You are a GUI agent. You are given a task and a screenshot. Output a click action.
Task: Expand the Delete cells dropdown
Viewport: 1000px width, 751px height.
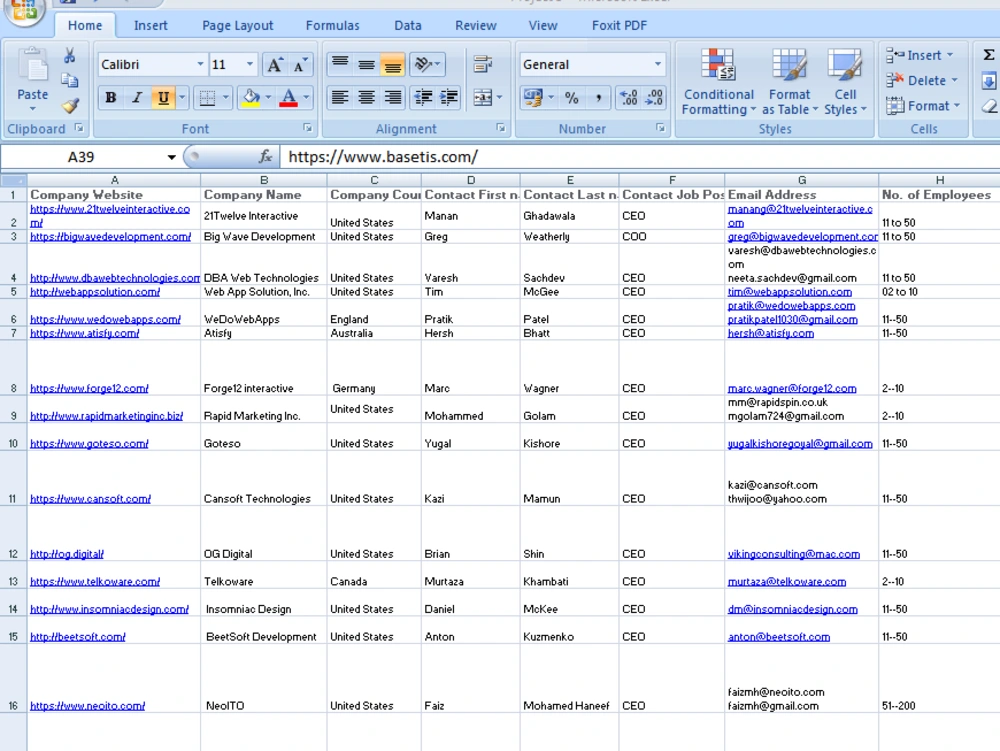click(x=955, y=80)
